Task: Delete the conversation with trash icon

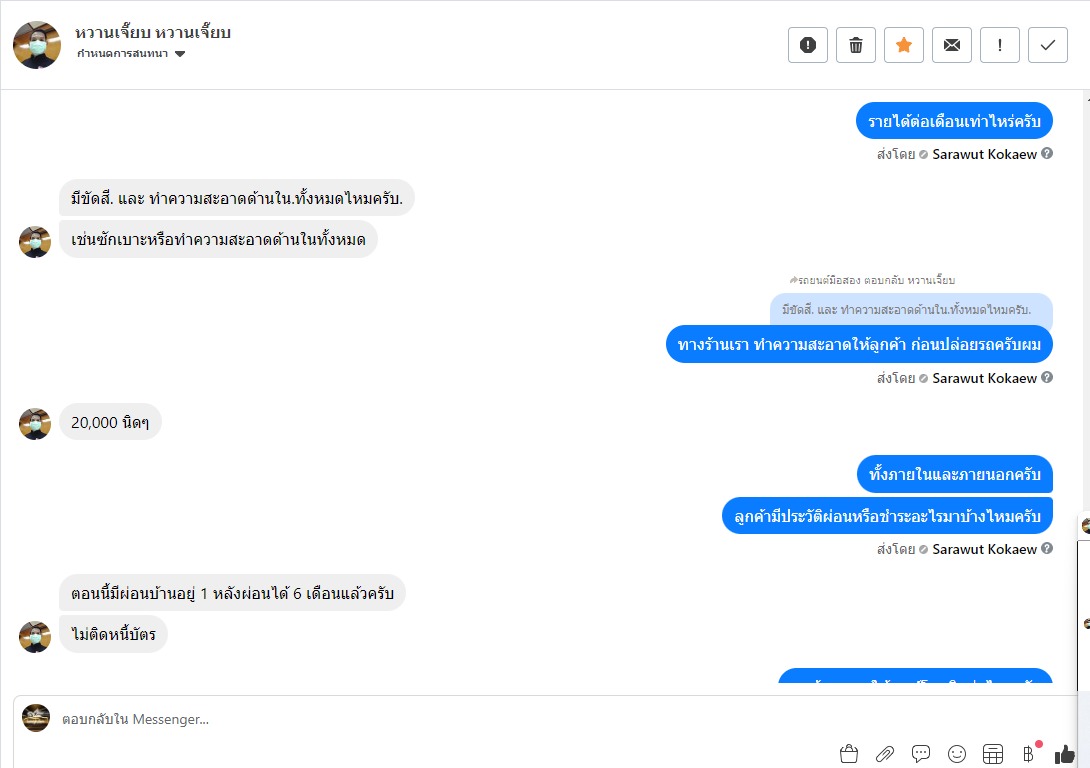Action: pos(856,45)
